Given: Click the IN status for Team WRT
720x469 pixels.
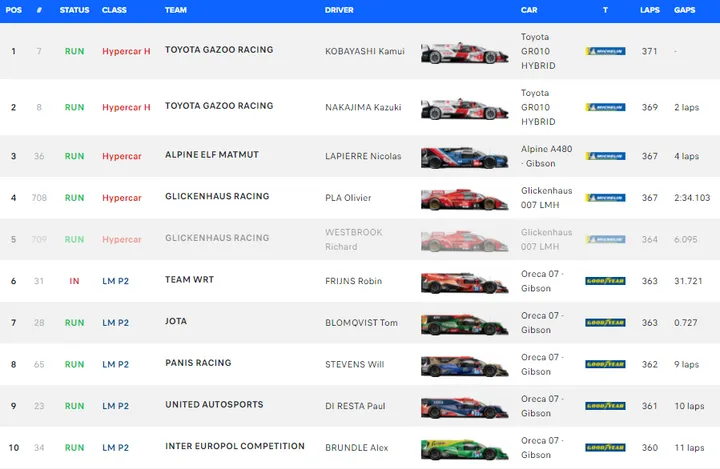Looking at the screenshot, I should (74, 281).
